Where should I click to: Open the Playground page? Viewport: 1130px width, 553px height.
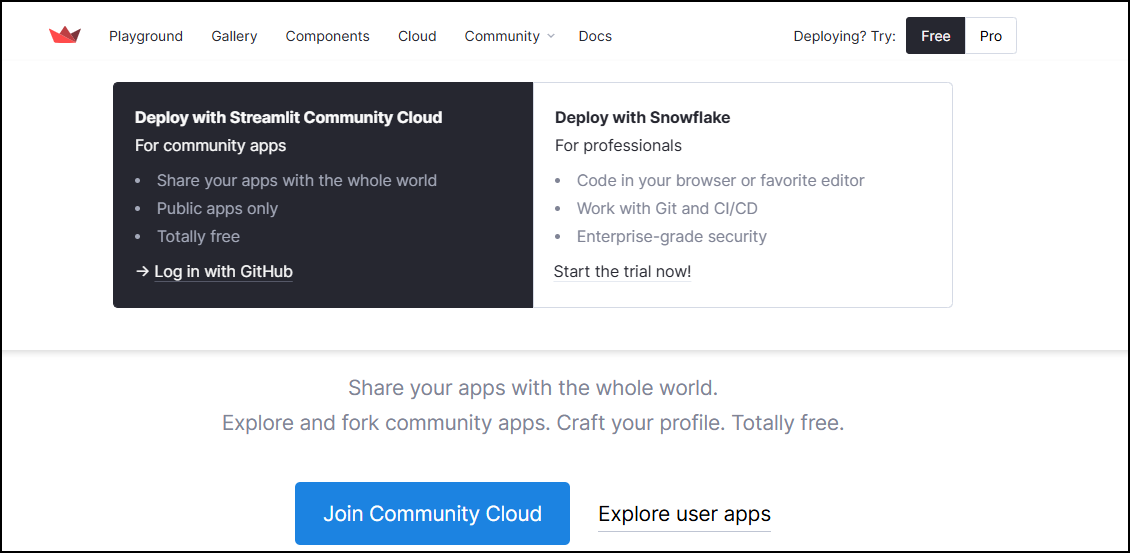click(x=146, y=36)
